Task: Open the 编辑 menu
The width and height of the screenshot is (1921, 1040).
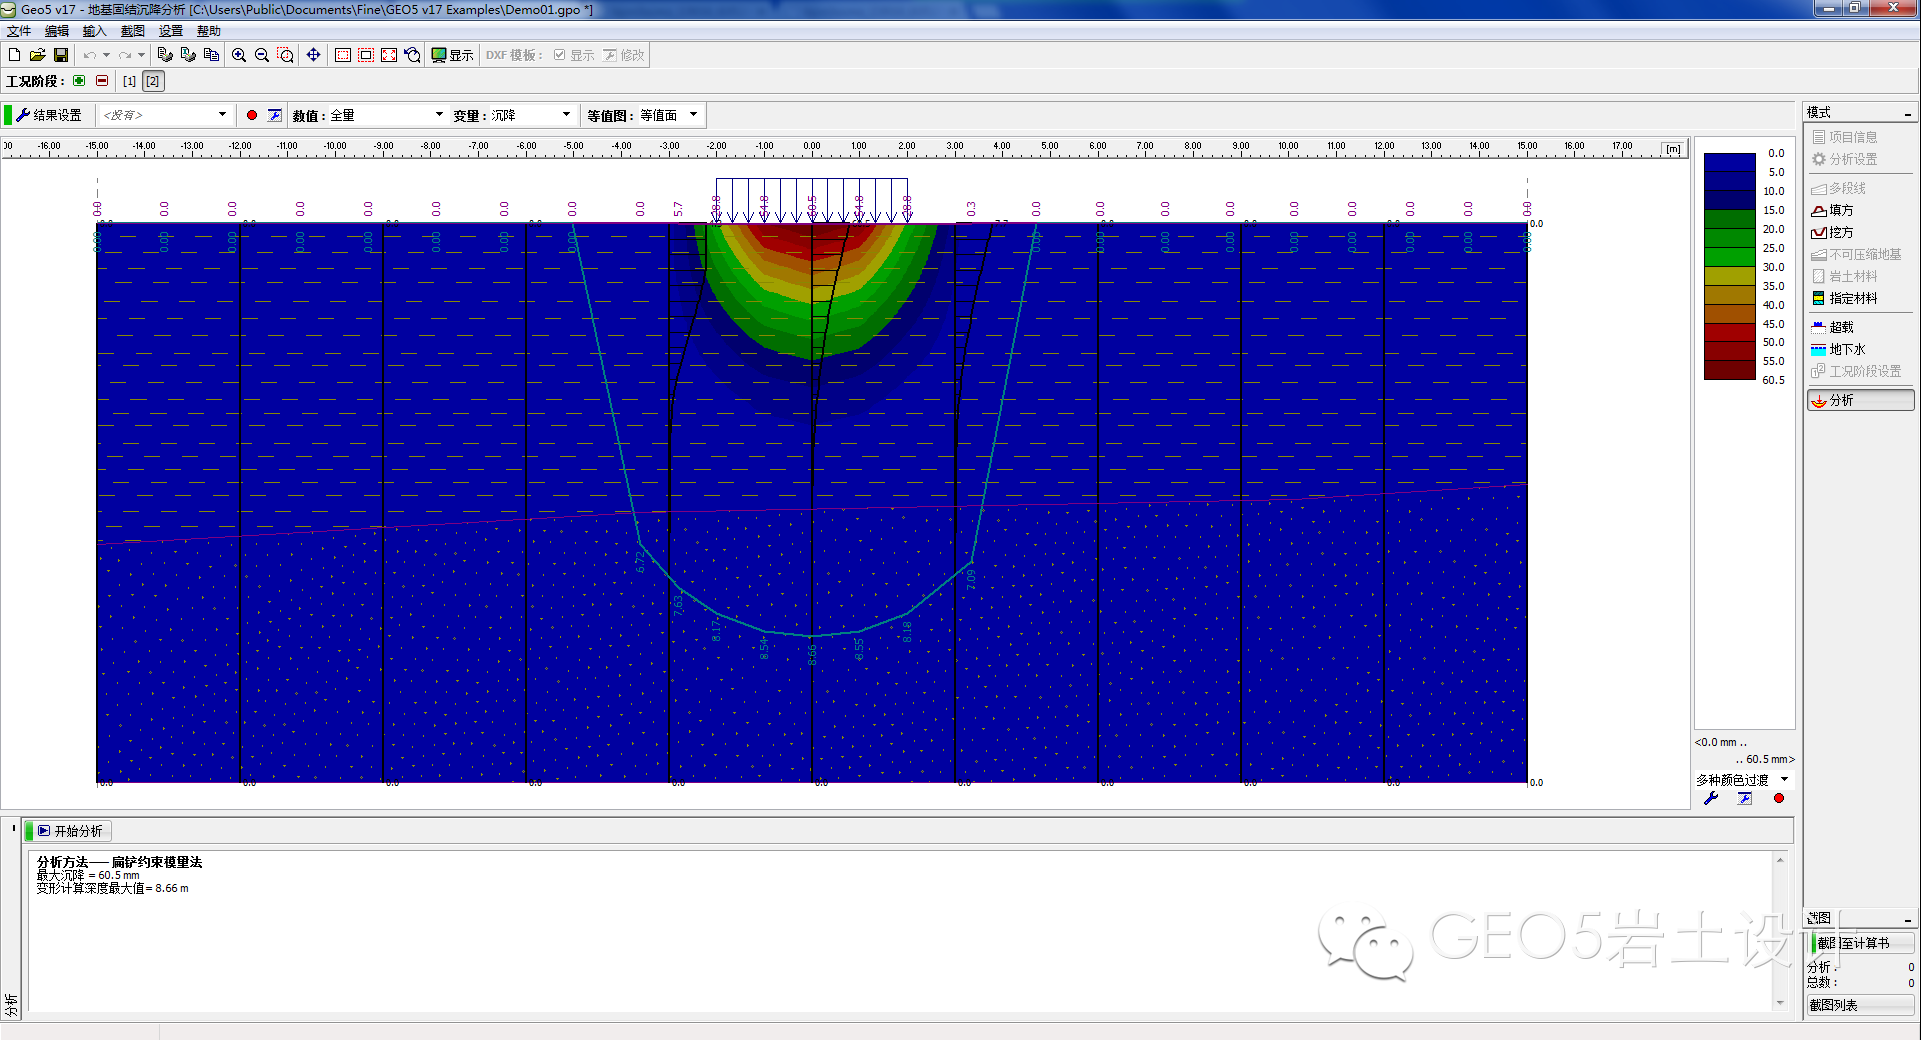Action: pos(57,31)
